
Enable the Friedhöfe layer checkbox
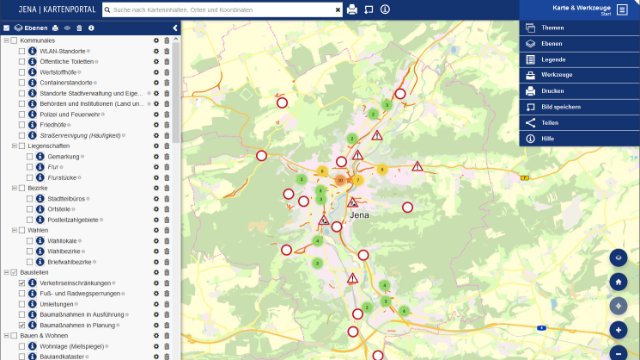pyautogui.click(x=22, y=125)
